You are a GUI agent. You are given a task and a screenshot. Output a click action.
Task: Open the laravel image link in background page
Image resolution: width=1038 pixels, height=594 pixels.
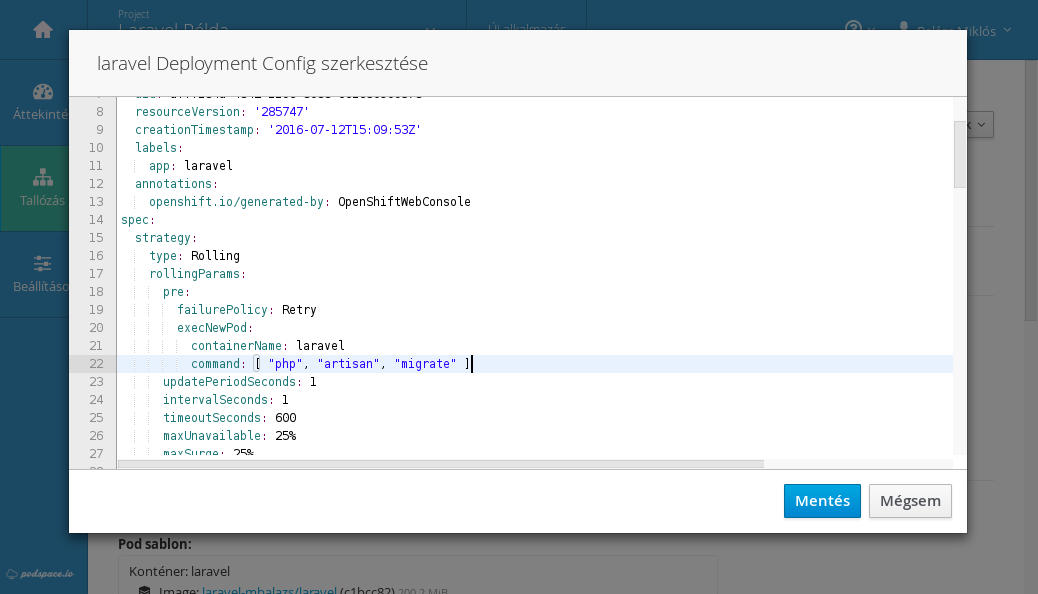click(x=269, y=589)
